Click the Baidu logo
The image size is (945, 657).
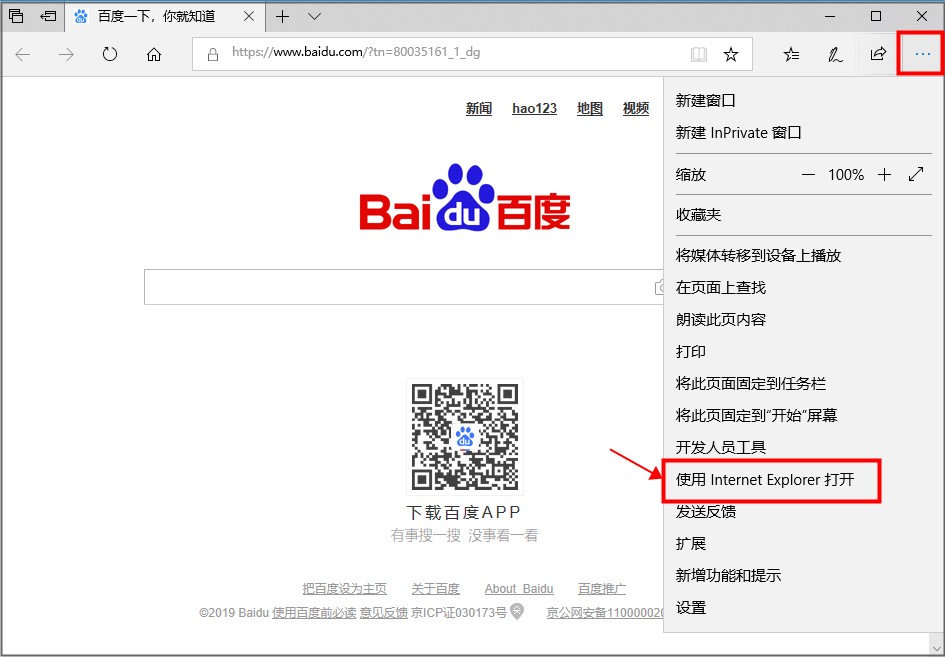465,198
